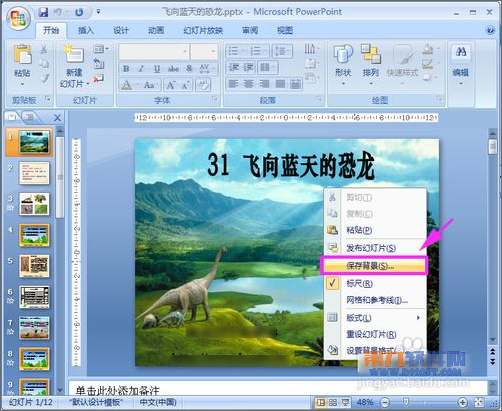The image size is (502, 411).
Task: Open the Editing binoculars group
Action: click(460, 64)
